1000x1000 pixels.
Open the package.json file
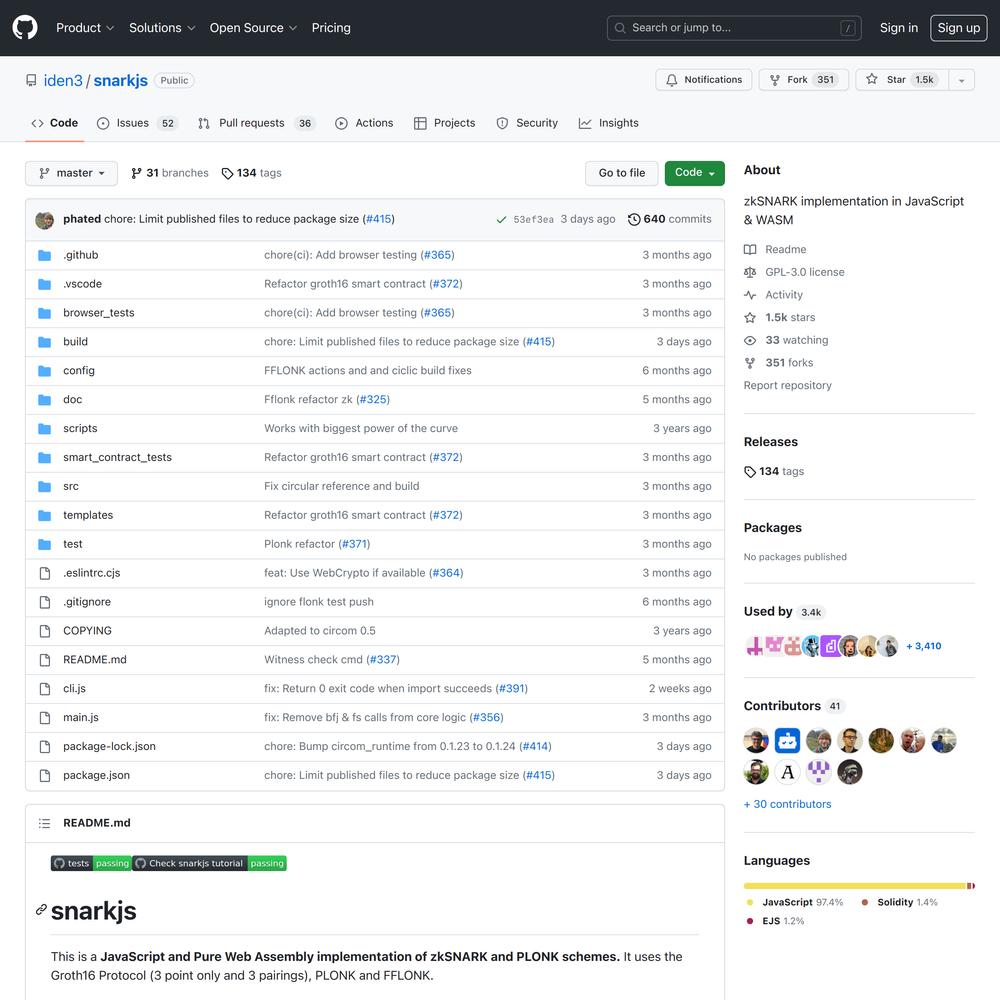(96, 776)
